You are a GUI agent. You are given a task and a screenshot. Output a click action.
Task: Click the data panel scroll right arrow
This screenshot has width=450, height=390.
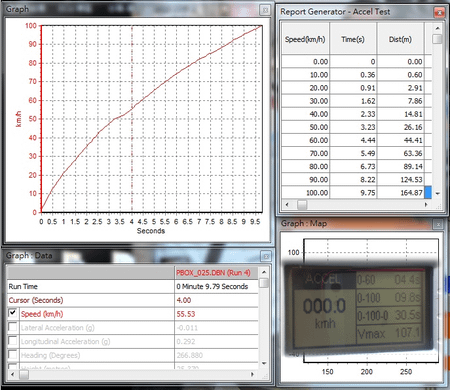click(252, 374)
